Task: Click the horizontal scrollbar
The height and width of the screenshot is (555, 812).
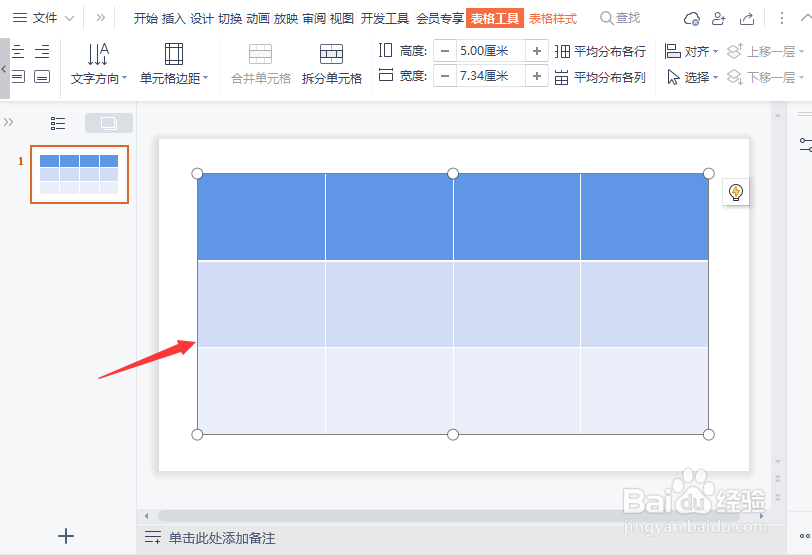Action: (448, 516)
